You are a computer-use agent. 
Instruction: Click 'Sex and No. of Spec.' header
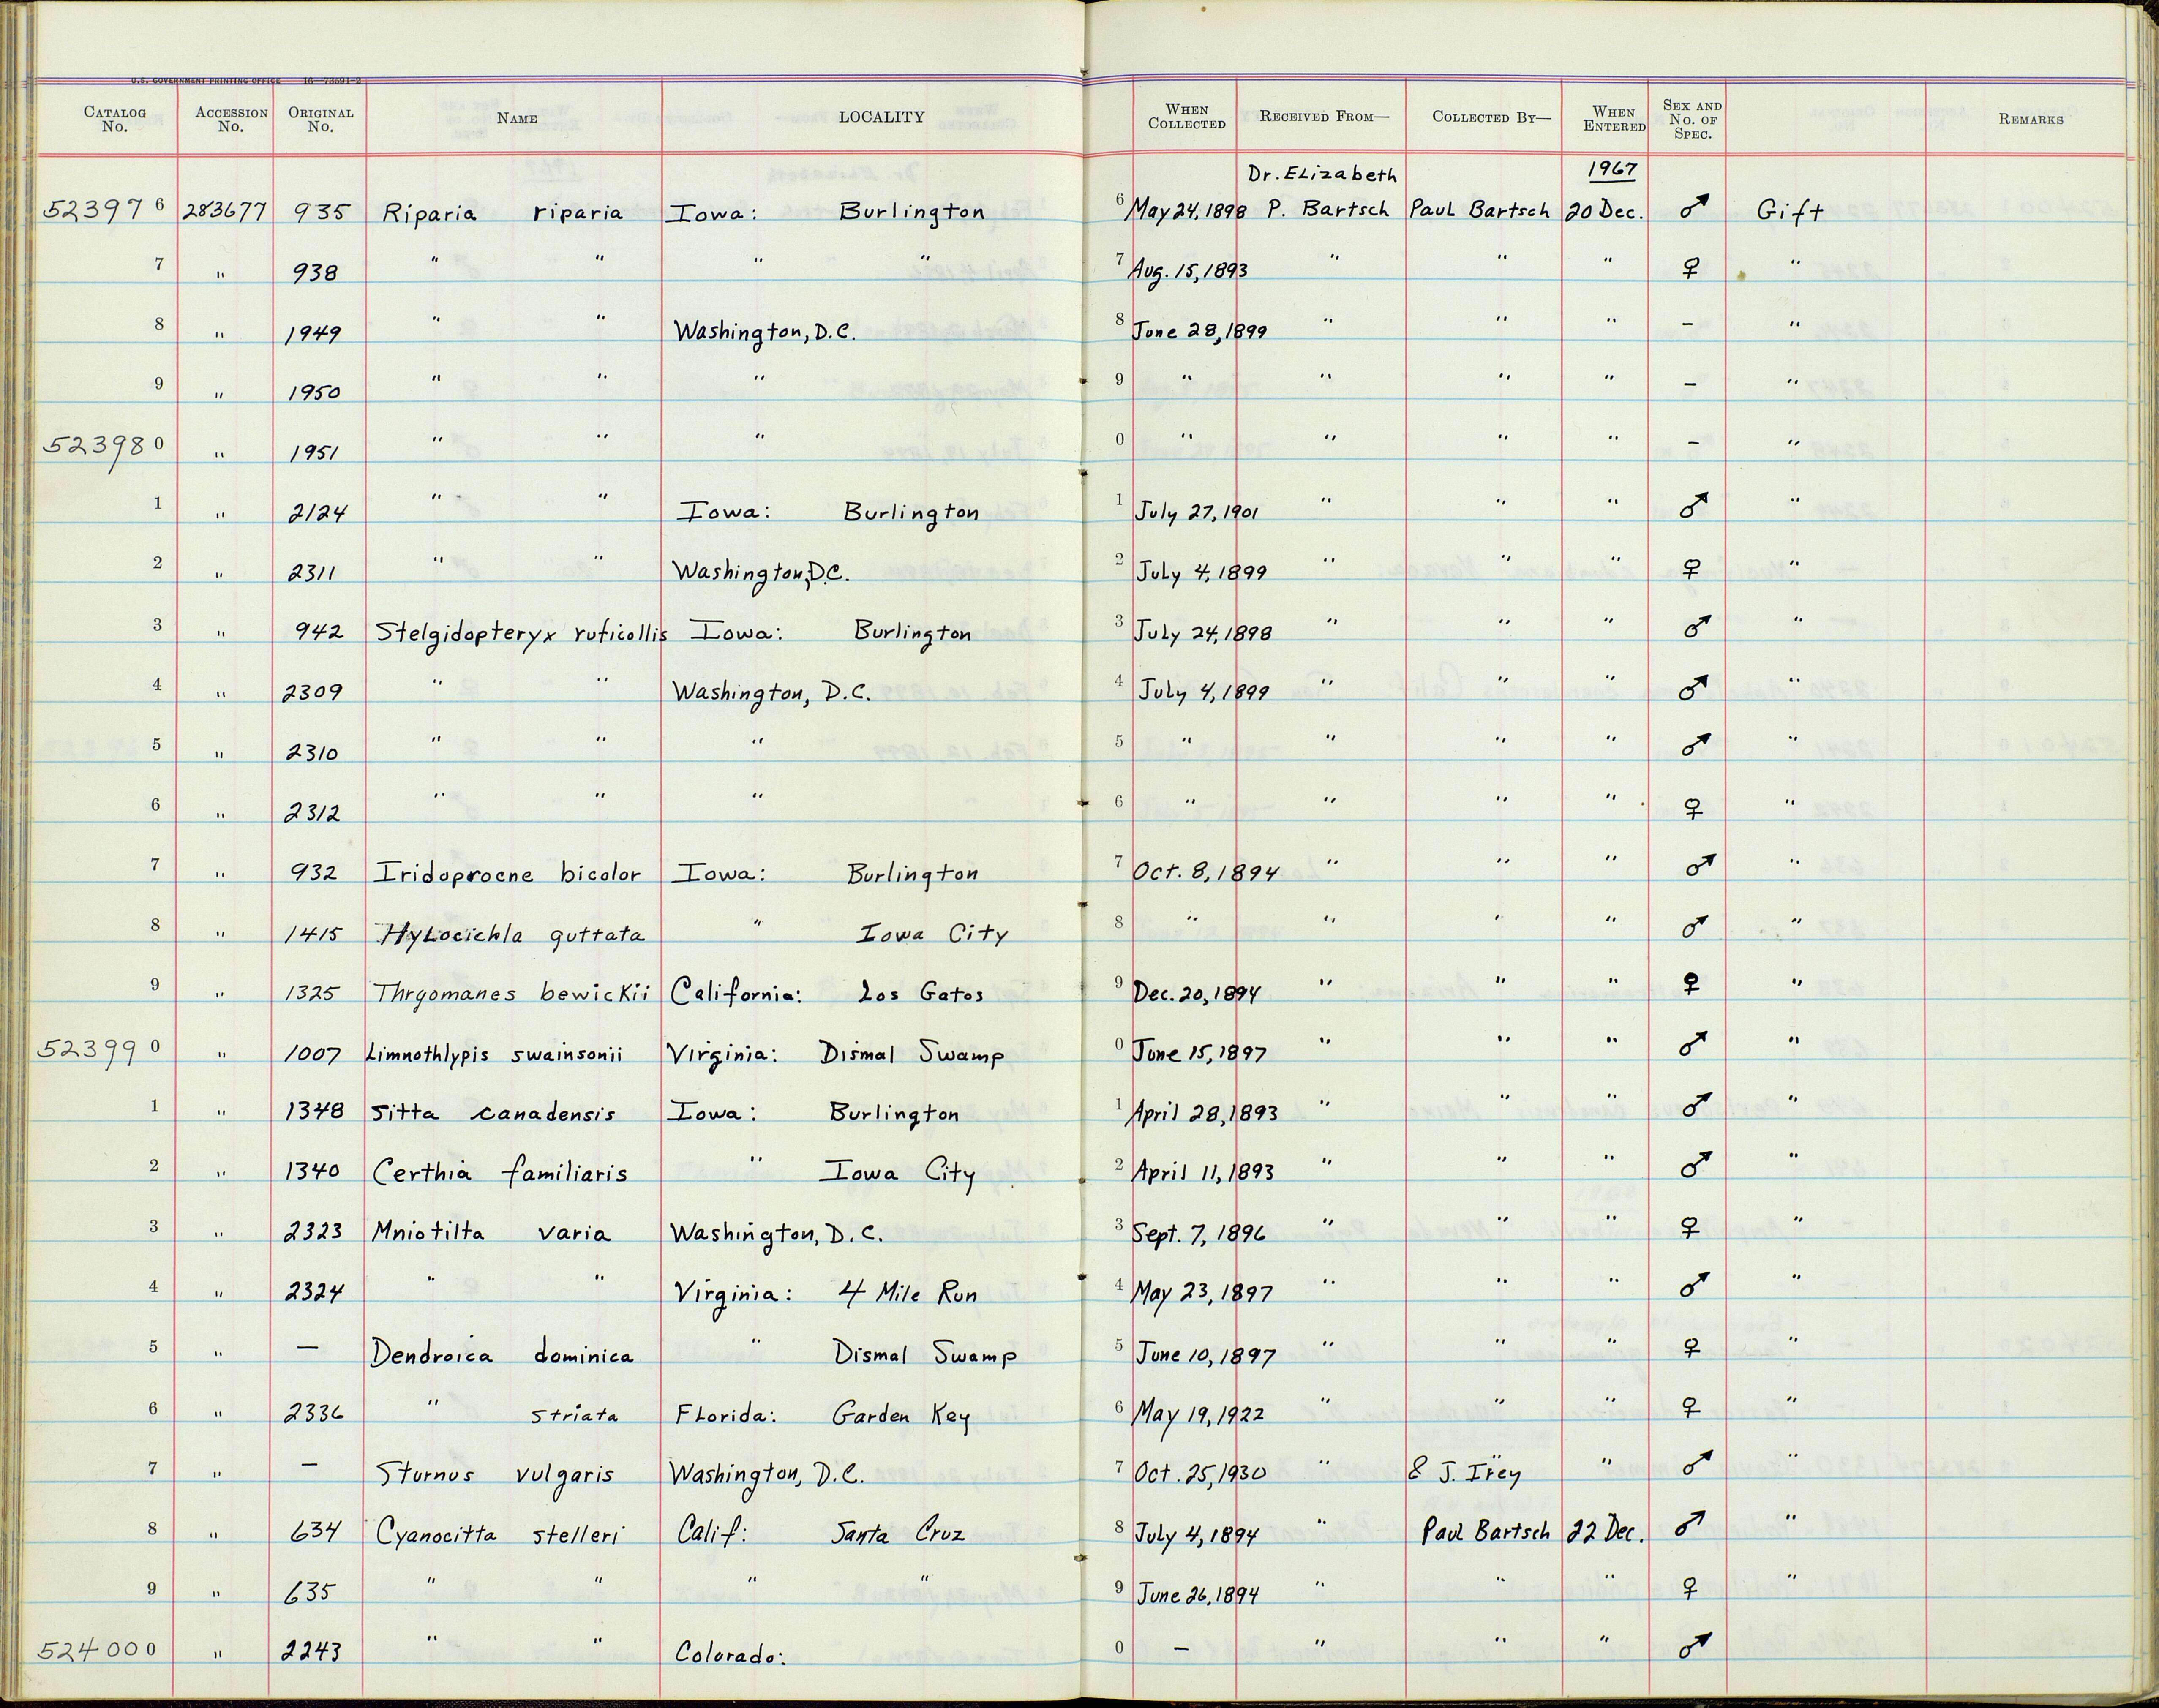[x=1692, y=119]
